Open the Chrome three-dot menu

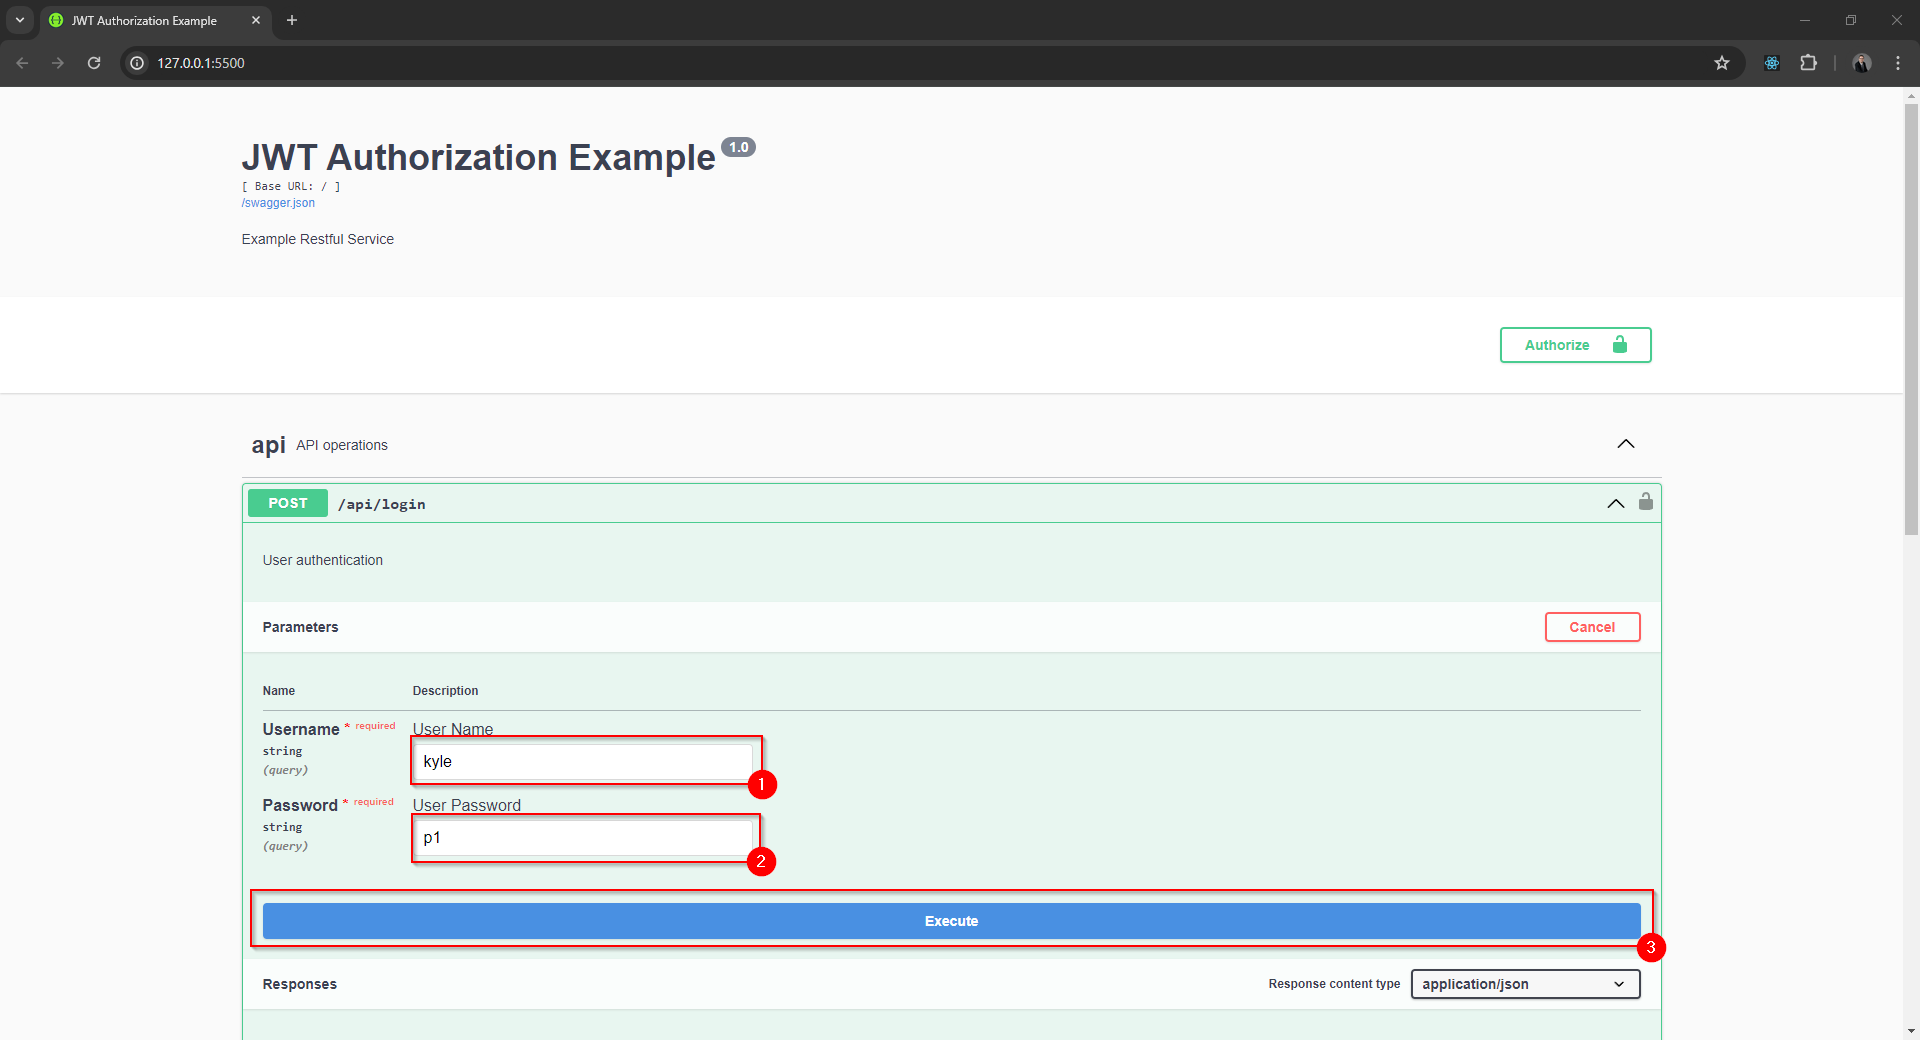(1898, 63)
